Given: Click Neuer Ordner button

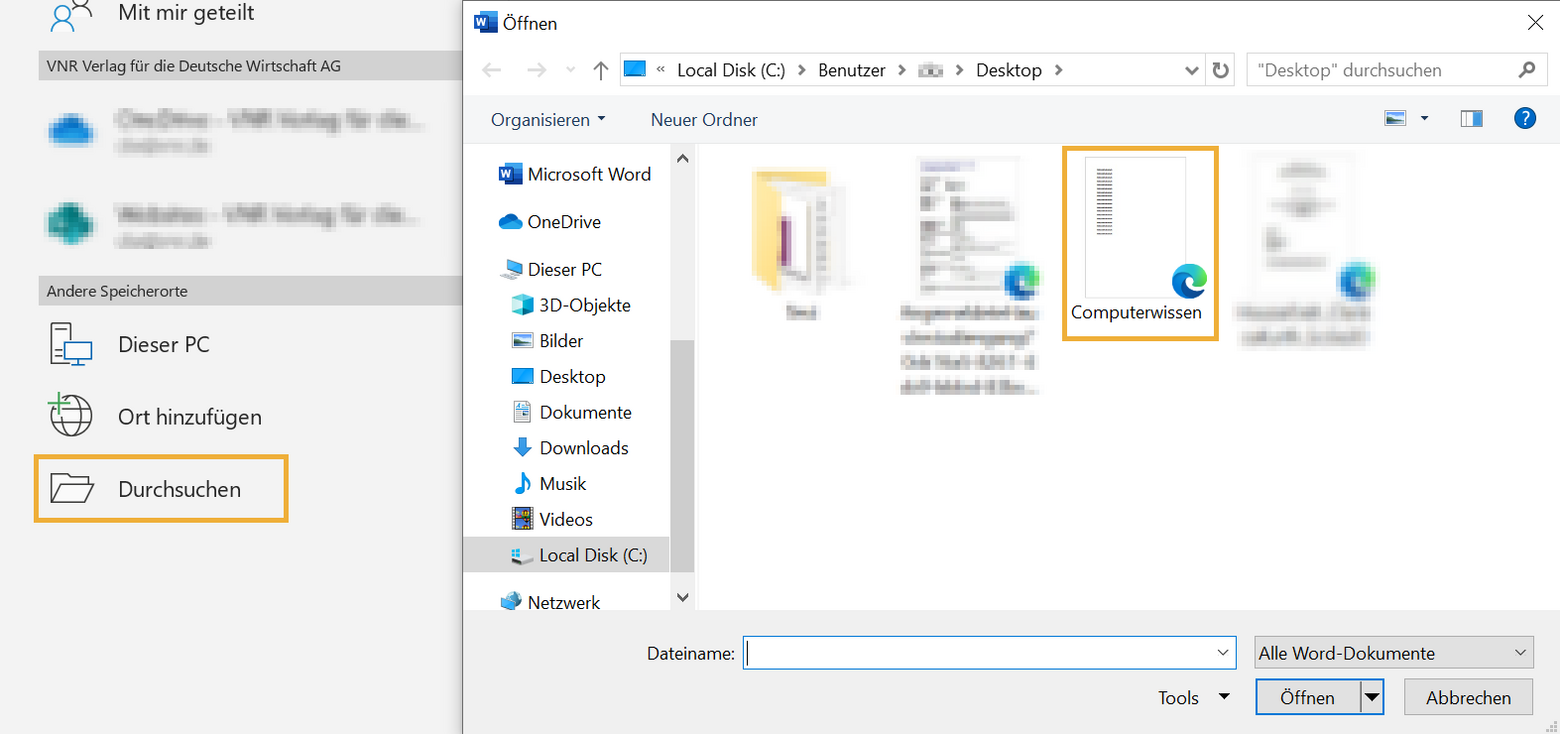Looking at the screenshot, I should click(704, 120).
